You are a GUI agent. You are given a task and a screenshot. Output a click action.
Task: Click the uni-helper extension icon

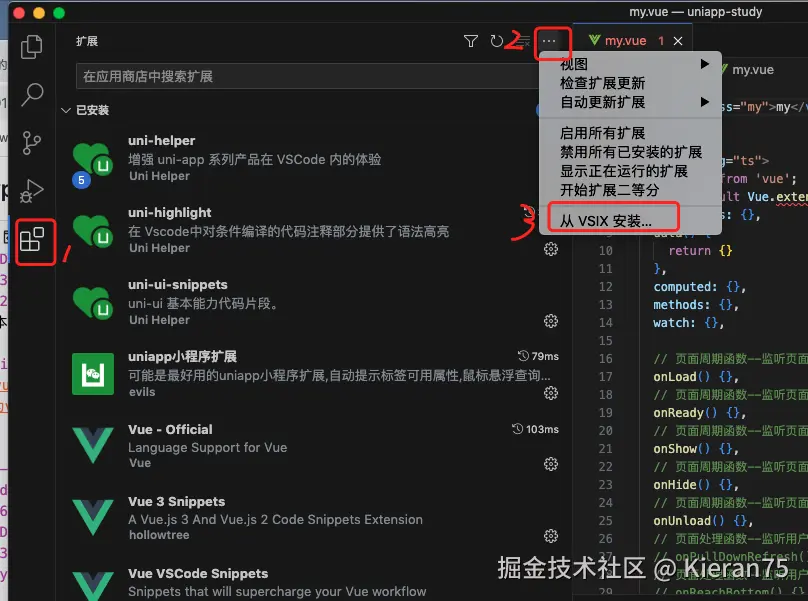pos(93,159)
